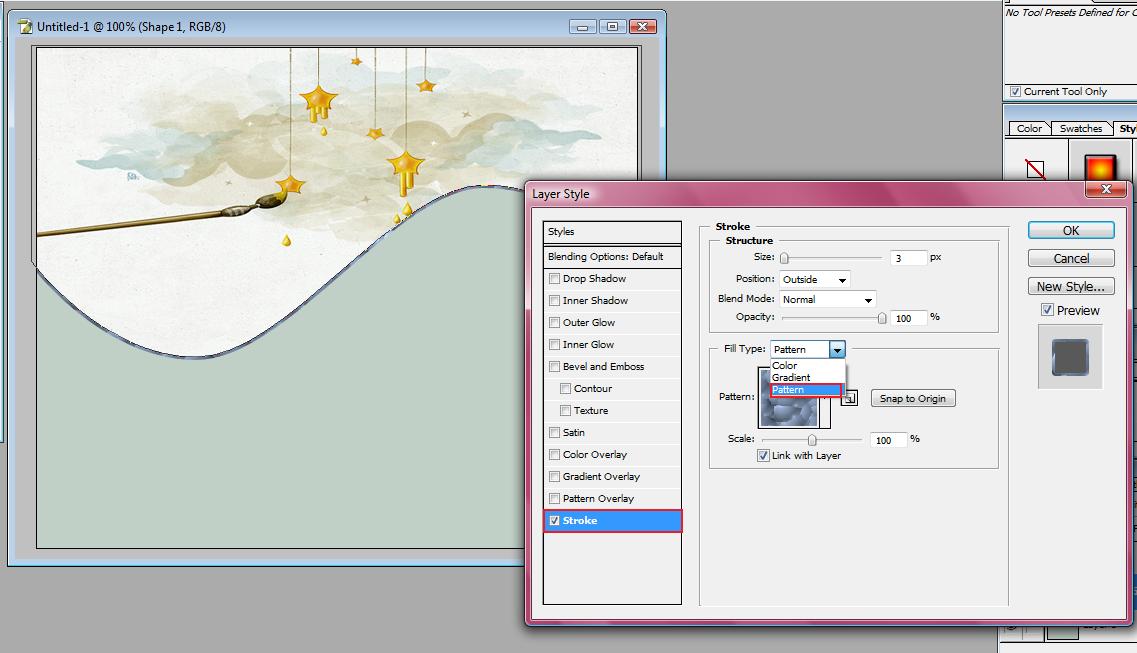Expand the Blend Mode dropdown
Image resolution: width=1137 pixels, height=653 pixels.
826,300
